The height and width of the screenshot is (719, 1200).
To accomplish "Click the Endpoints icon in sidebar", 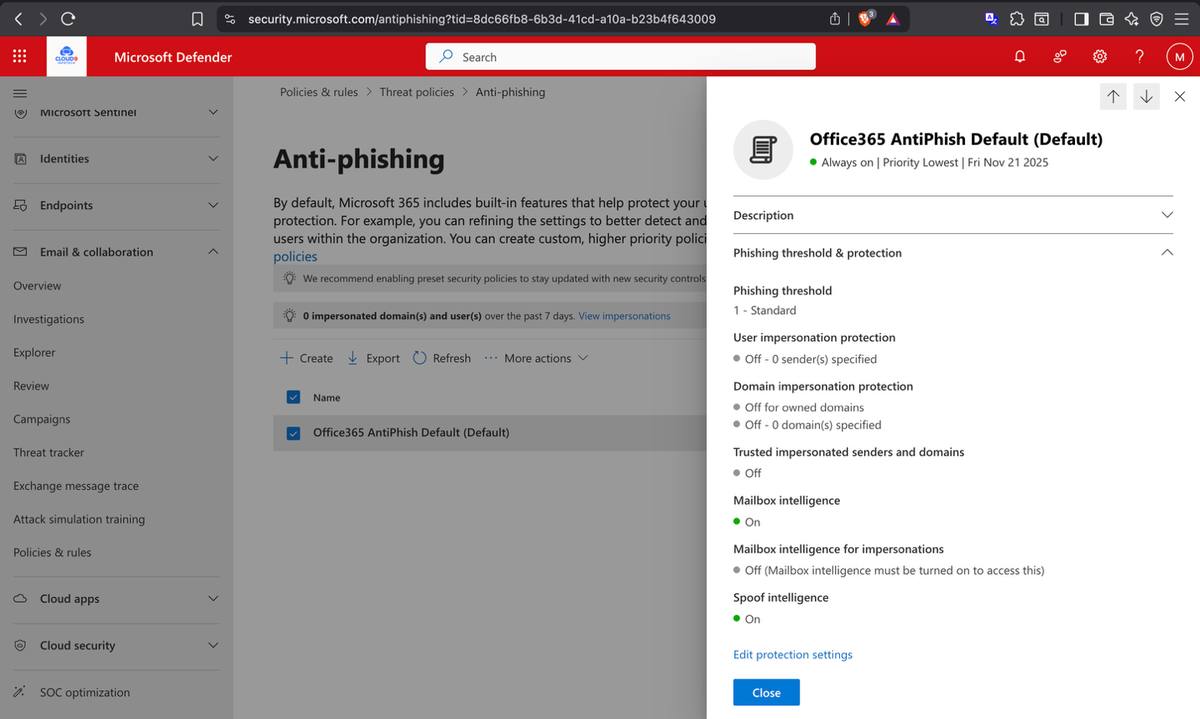I will [20, 205].
